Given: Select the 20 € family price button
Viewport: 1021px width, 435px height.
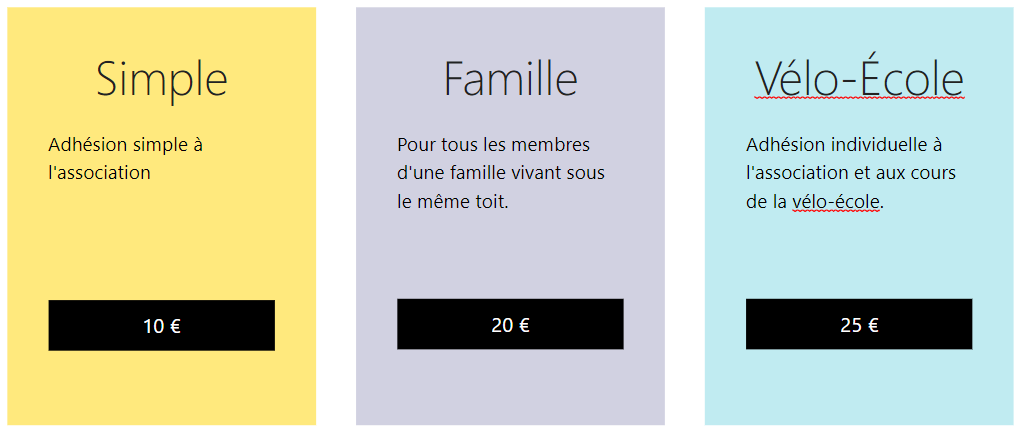Looking at the screenshot, I should [x=510, y=324].
